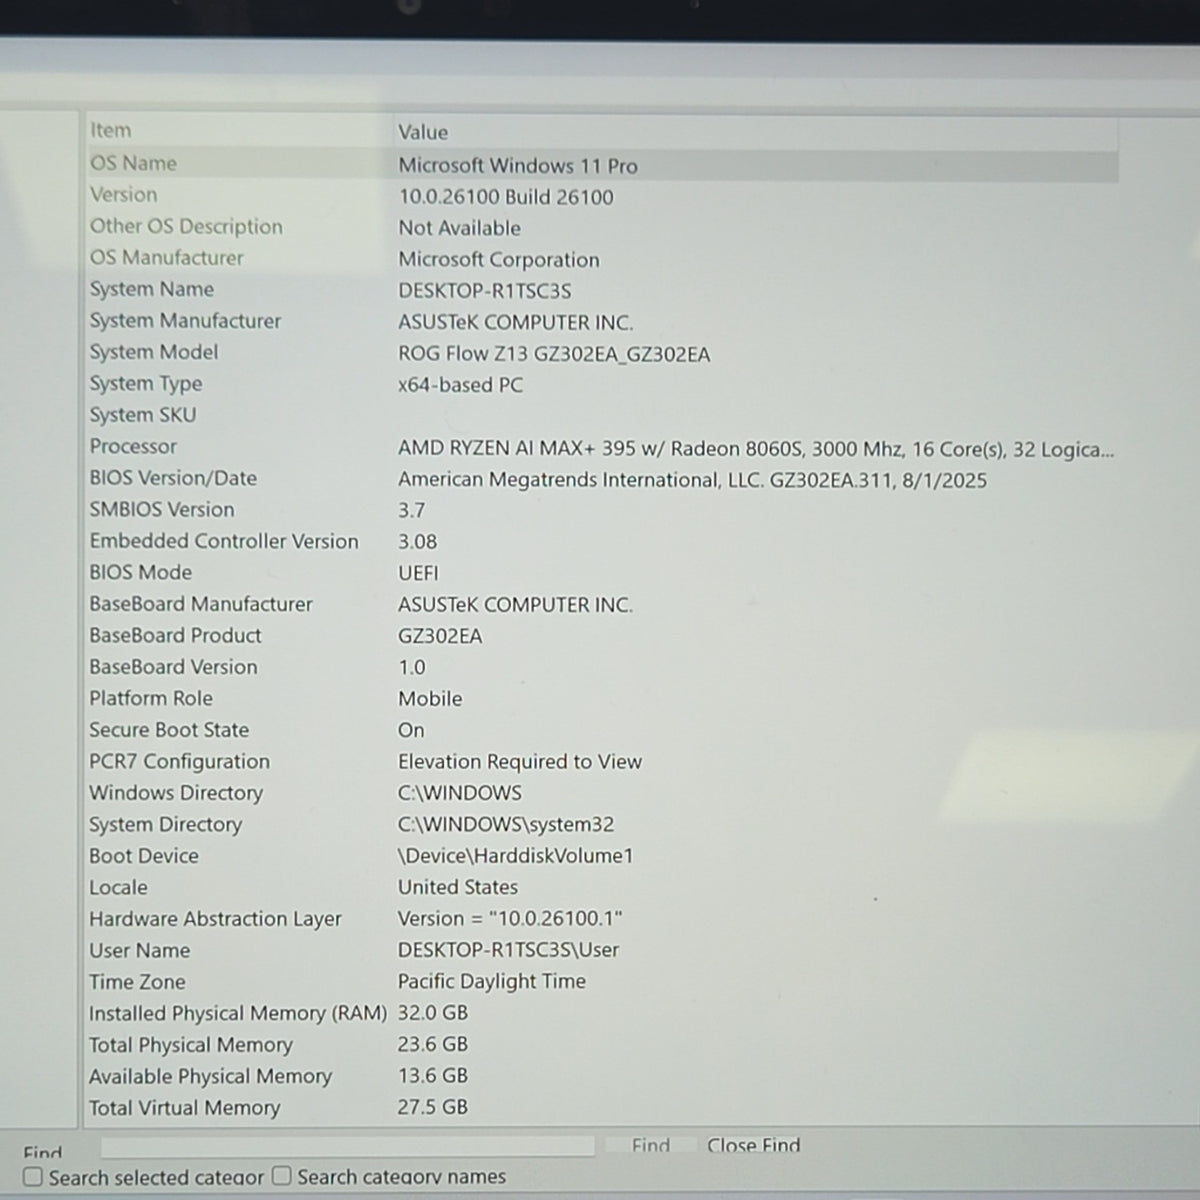
Task: Select the System SKU row
Action: point(602,415)
